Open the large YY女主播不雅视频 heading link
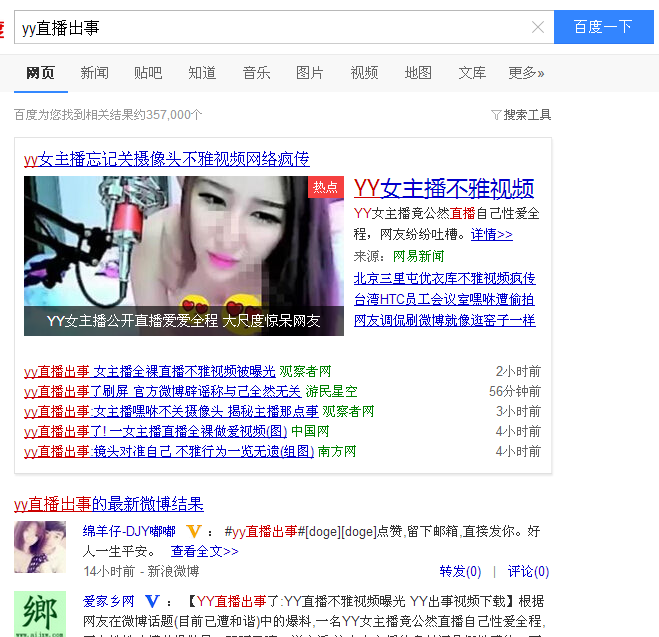The image size is (659, 637). tap(444, 188)
